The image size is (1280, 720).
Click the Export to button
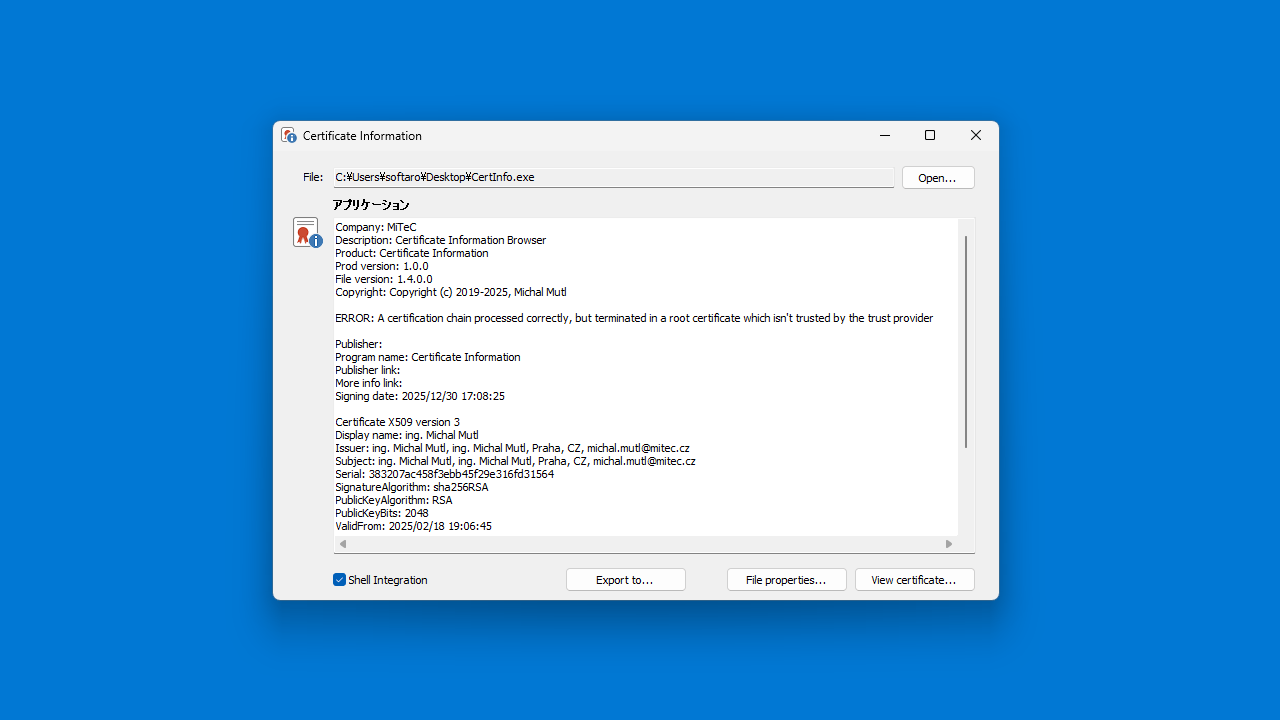click(x=625, y=579)
